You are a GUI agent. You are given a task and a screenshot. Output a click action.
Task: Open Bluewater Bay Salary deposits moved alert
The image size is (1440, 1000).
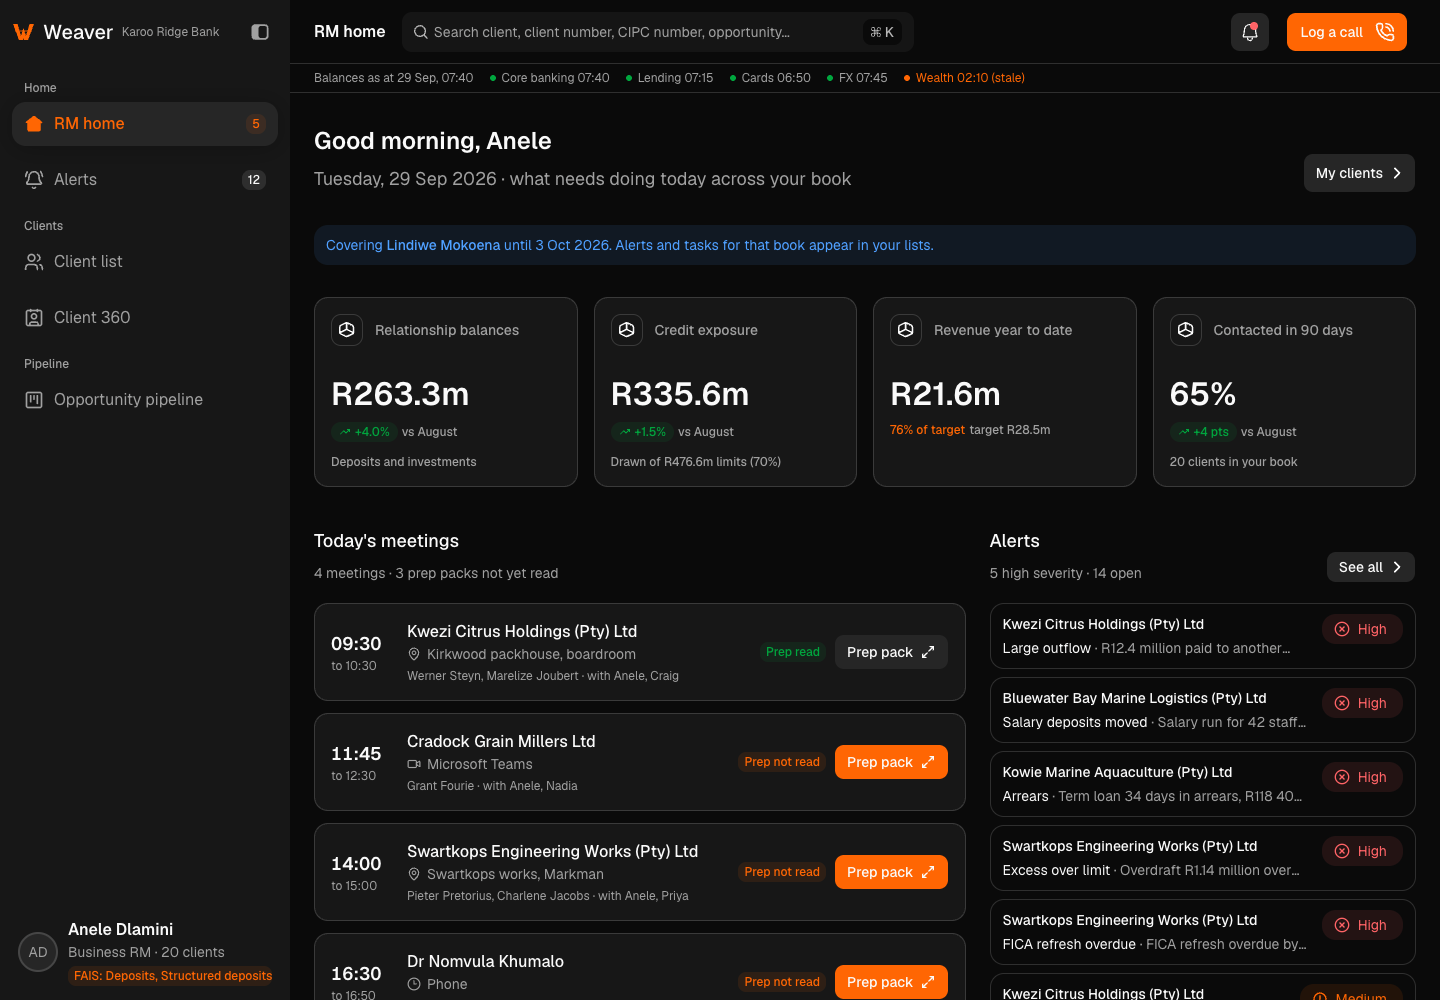click(x=1202, y=710)
